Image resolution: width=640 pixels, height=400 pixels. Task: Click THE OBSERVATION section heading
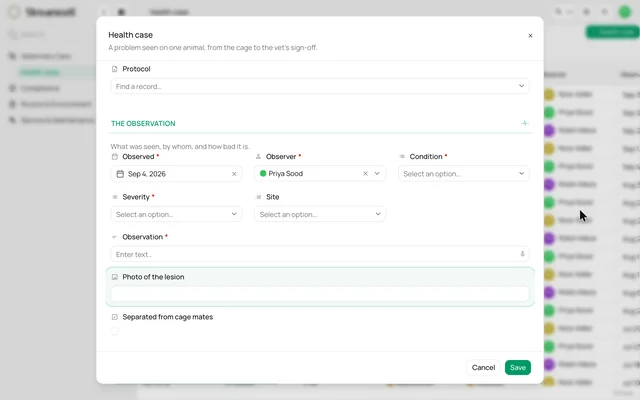[x=143, y=124]
